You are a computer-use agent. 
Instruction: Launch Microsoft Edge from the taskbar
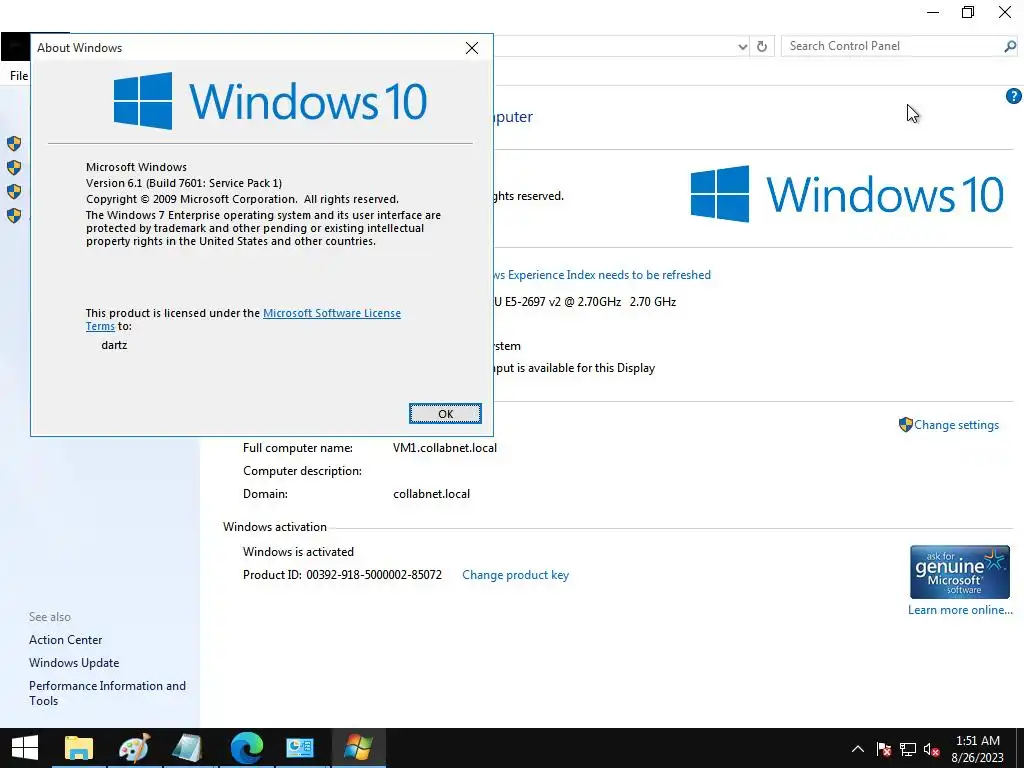point(246,748)
